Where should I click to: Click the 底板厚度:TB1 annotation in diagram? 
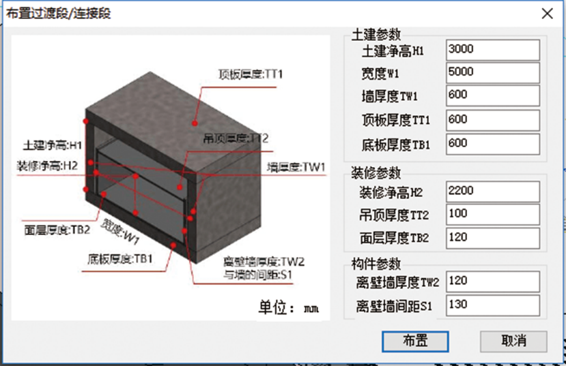click(x=120, y=259)
